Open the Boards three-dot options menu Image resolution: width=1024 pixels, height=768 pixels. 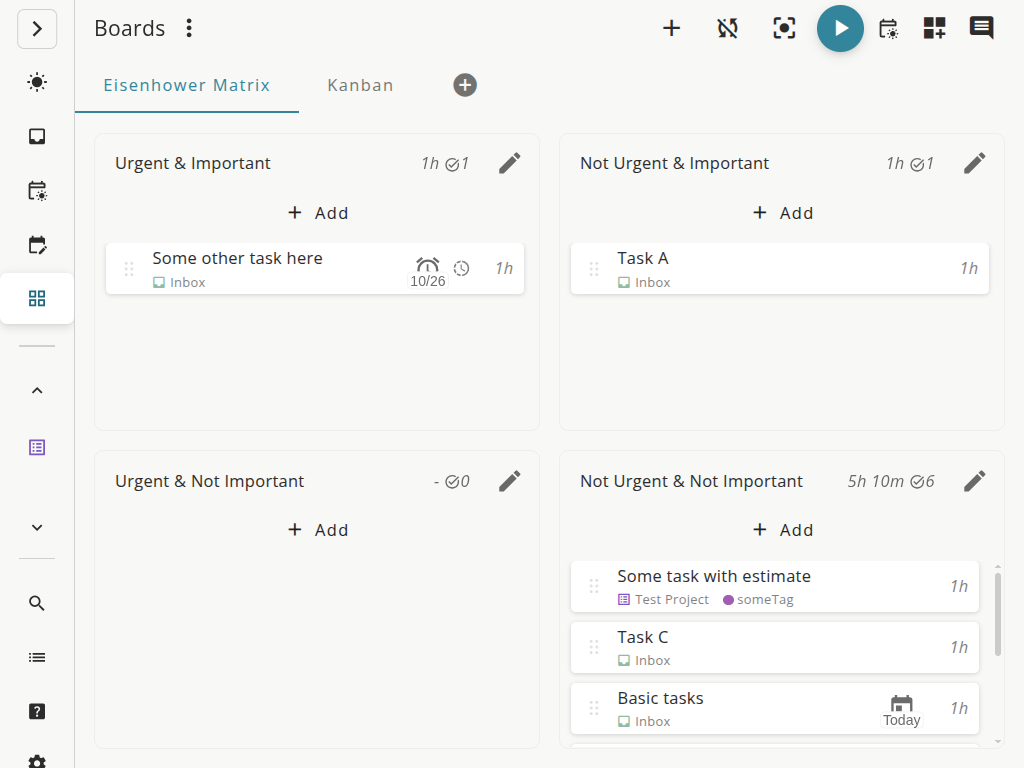(189, 29)
